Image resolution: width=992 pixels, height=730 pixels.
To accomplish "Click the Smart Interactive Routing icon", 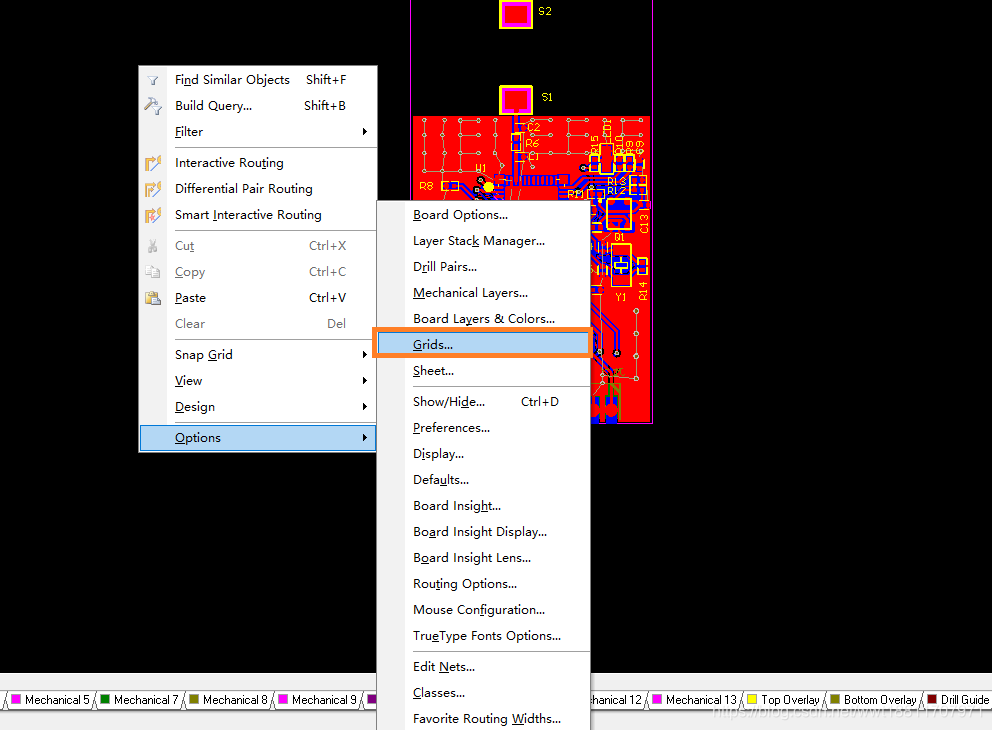I will pos(153,215).
